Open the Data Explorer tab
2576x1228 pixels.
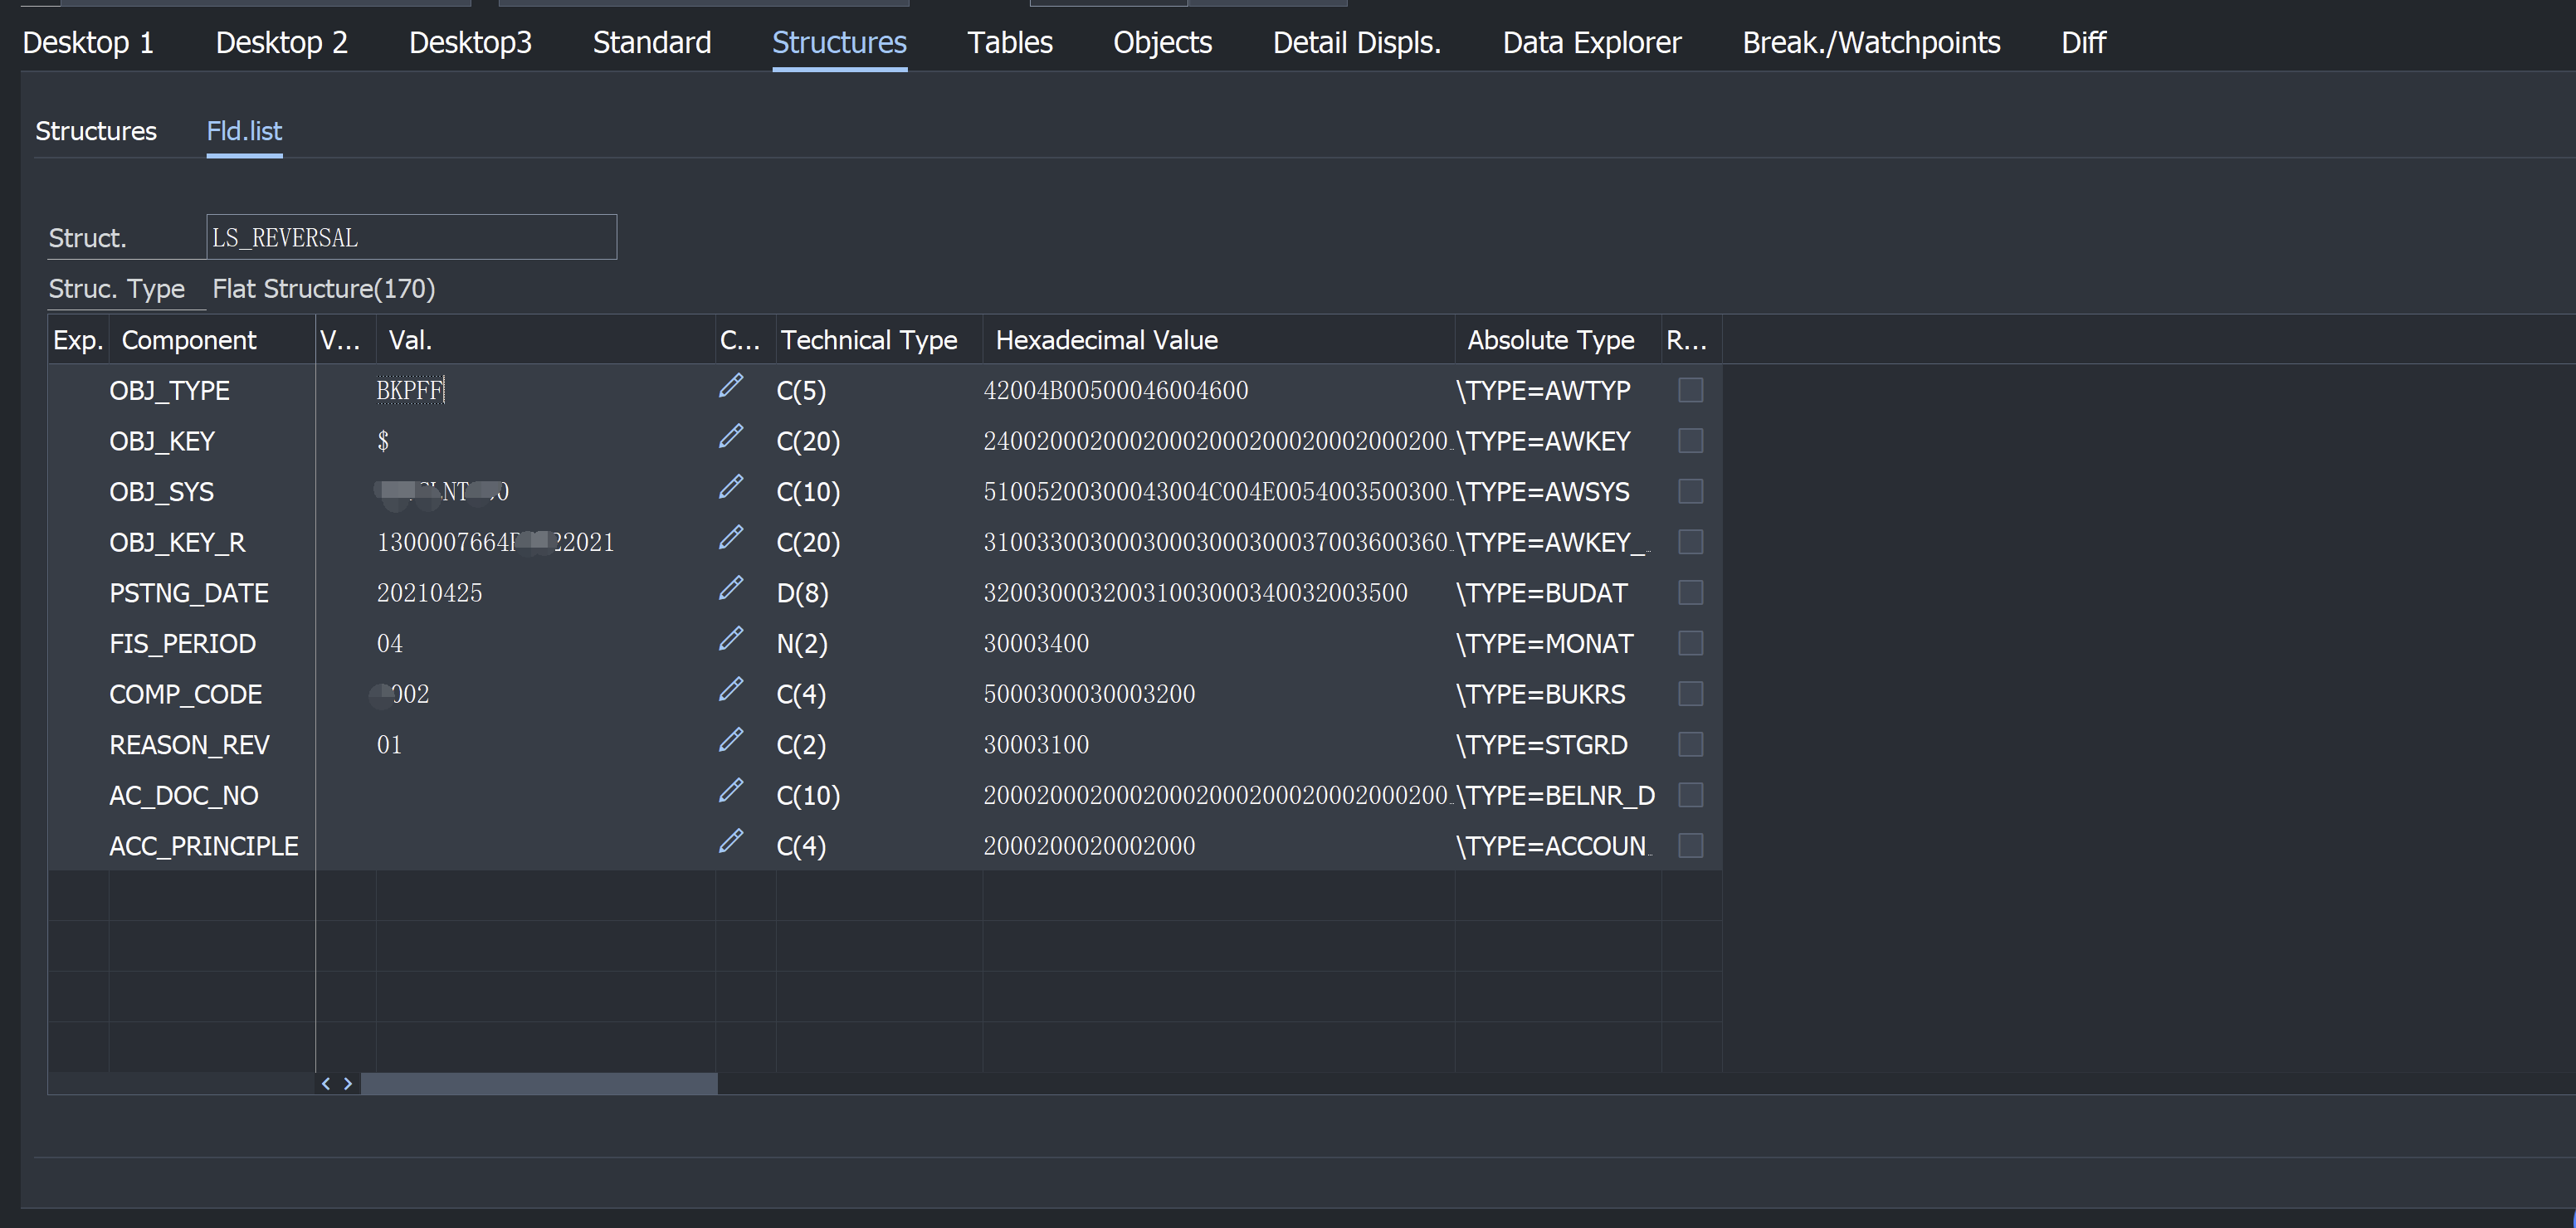(1592, 43)
